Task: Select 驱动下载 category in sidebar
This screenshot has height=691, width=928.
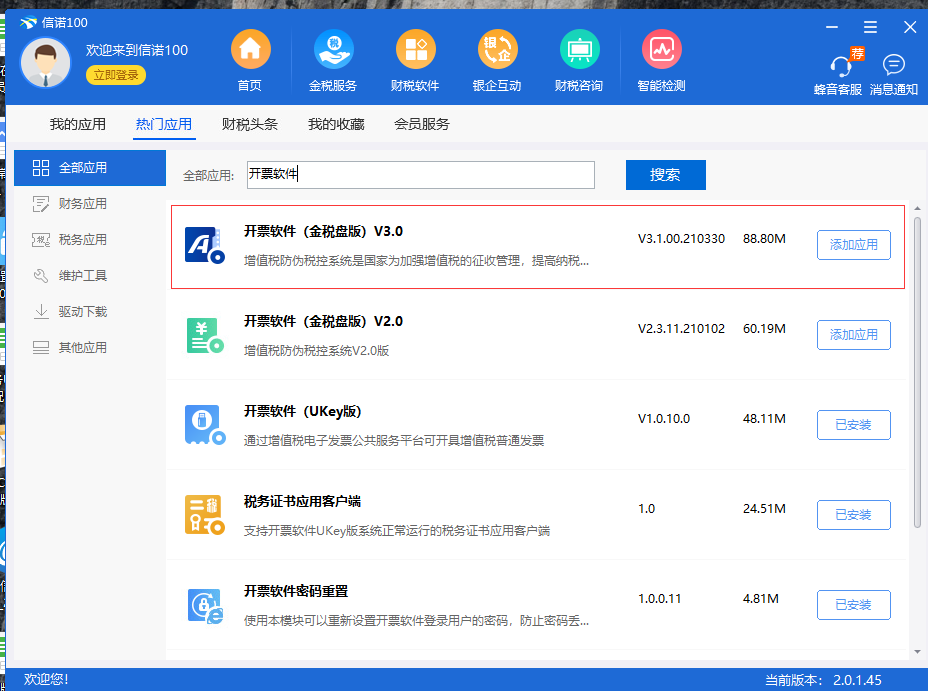Action: pyautogui.click(x=90, y=312)
